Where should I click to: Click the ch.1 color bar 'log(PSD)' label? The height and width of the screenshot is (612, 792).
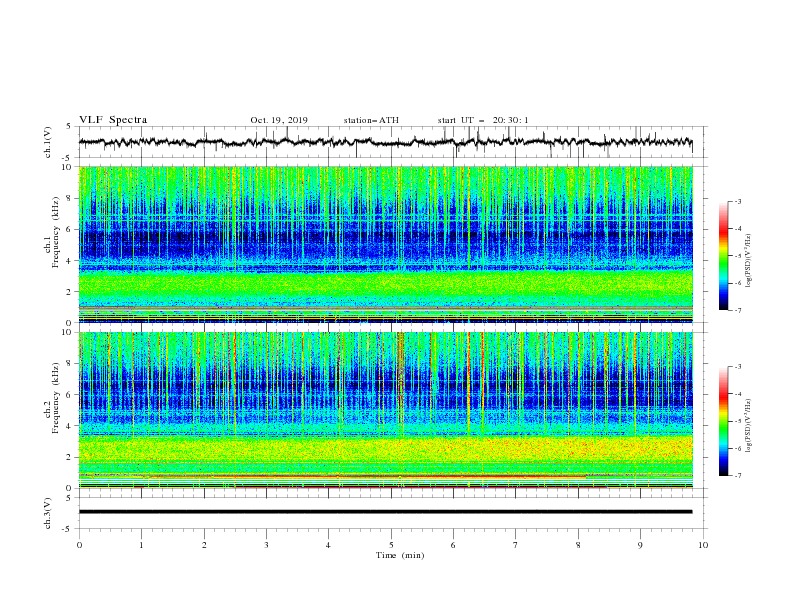pyautogui.click(x=748, y=261)
